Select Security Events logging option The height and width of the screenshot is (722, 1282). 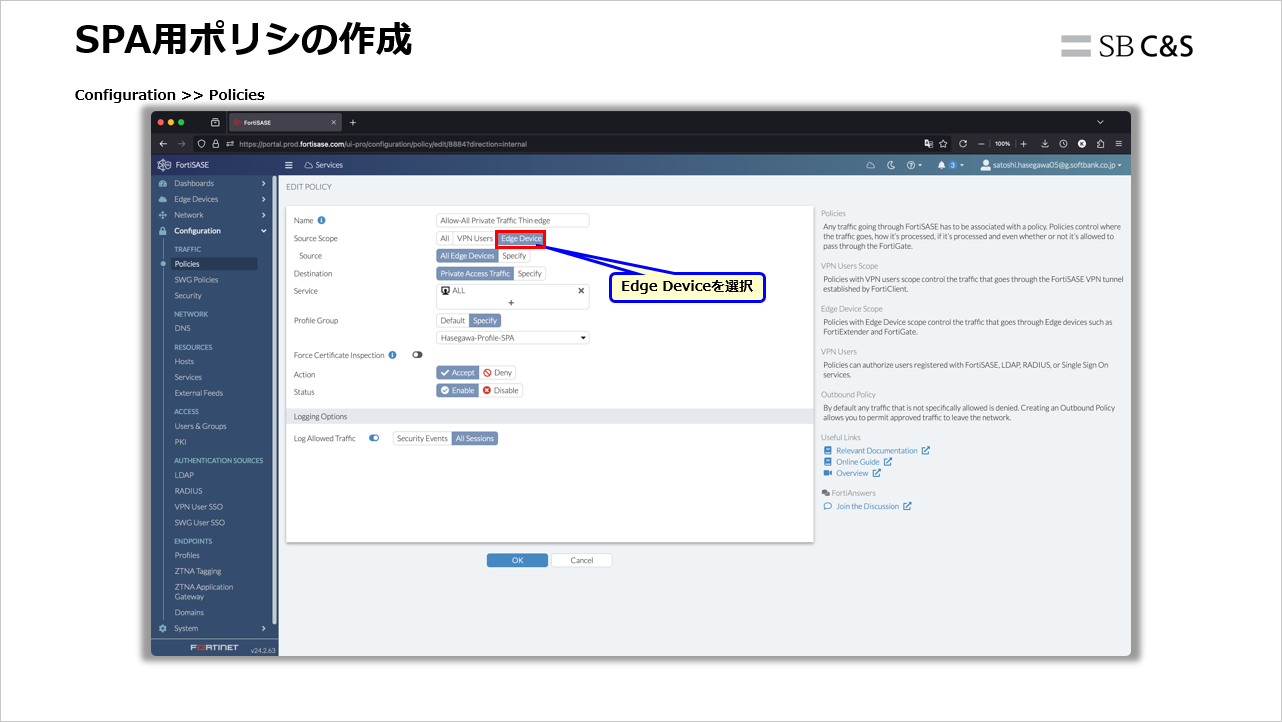click(x=422, y=439)
